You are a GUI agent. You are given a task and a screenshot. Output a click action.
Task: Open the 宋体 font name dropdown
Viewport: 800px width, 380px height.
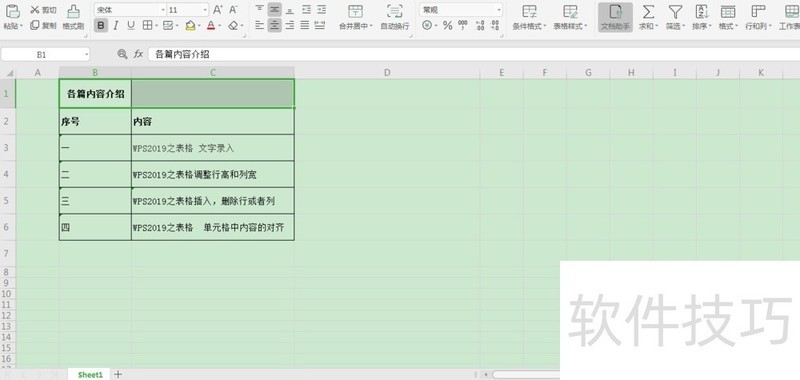click(163, 10)
